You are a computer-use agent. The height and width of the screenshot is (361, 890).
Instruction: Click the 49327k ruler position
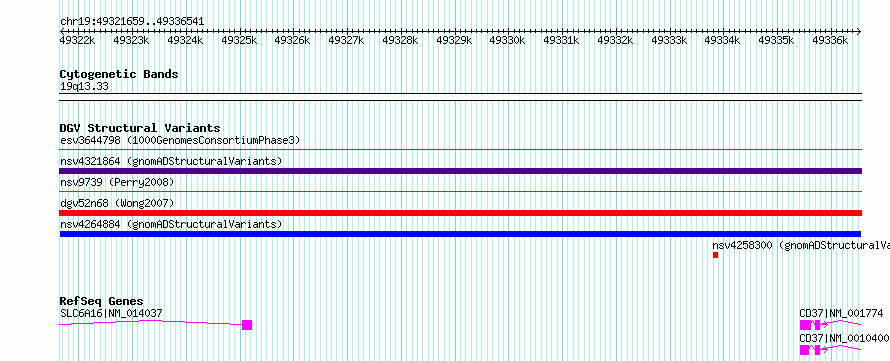346,40
